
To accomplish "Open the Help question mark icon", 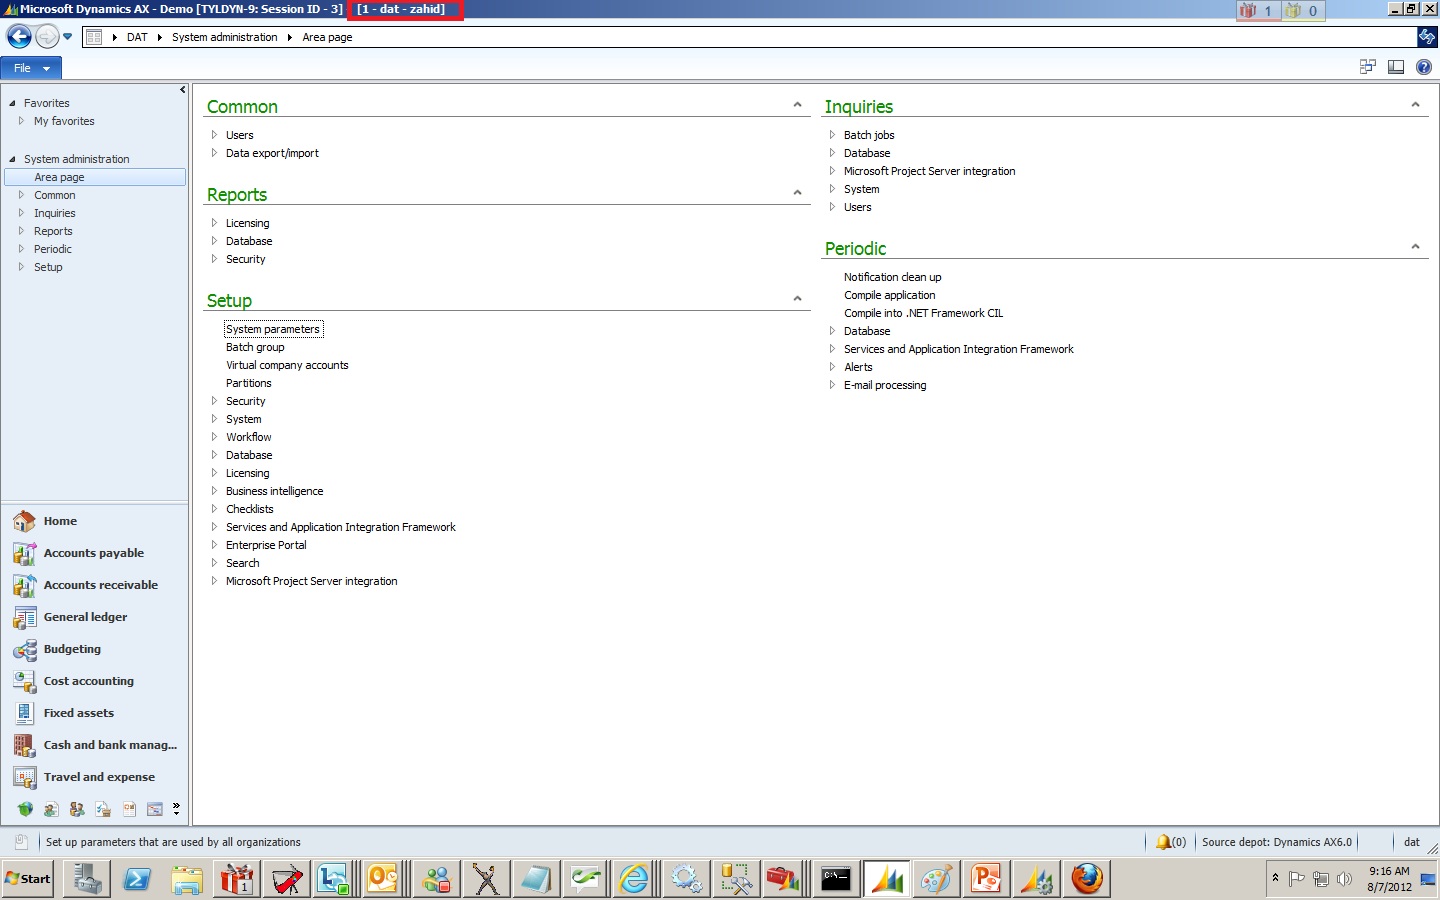I will tap(1424, 67).
